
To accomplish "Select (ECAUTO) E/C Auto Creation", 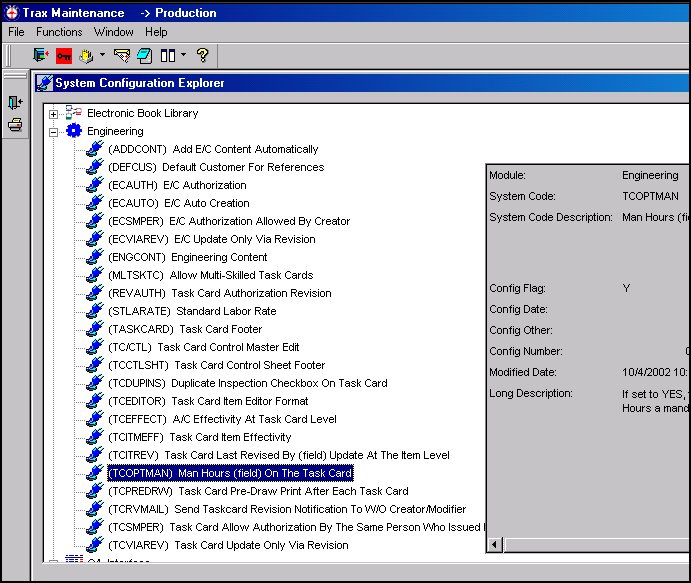I will coord(178,204).
